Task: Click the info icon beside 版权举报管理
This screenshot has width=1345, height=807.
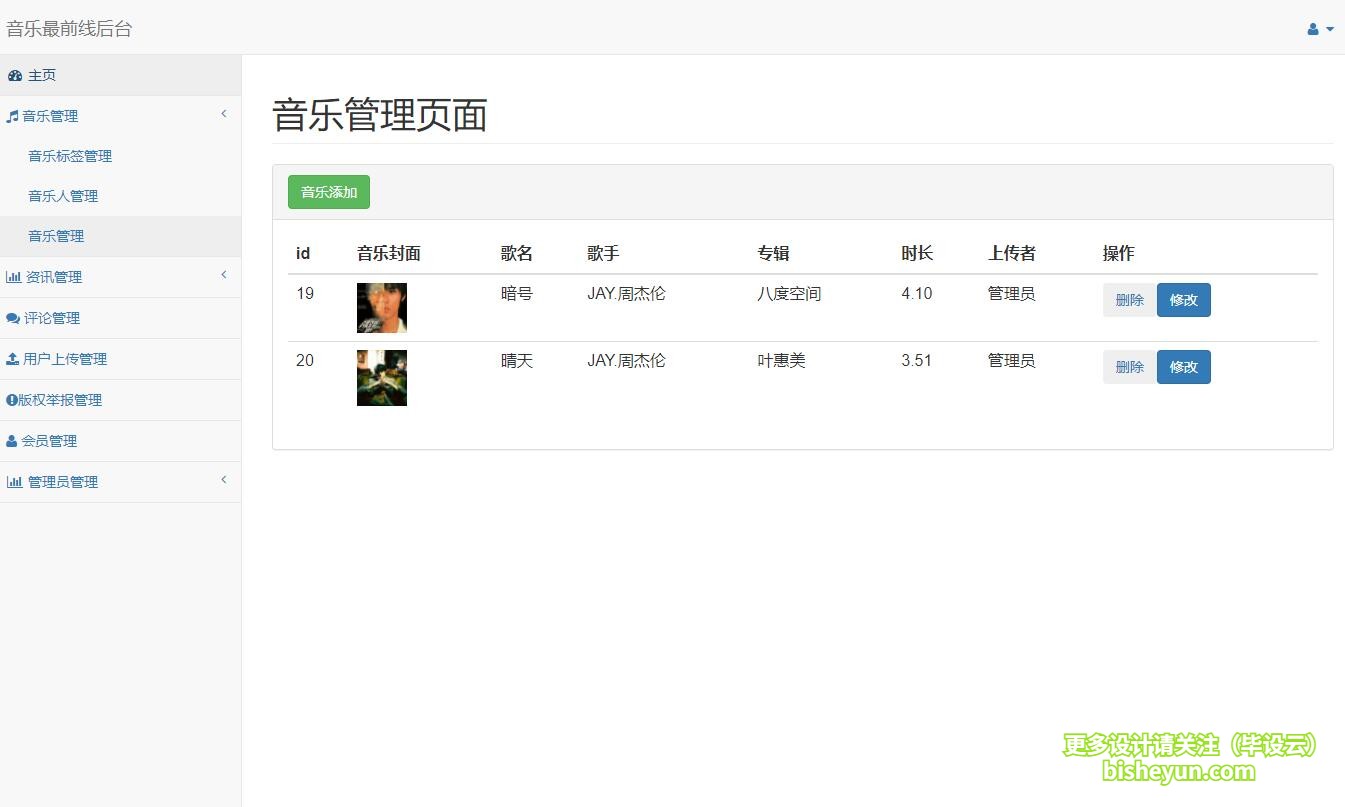Action: (x=10, y=399)
